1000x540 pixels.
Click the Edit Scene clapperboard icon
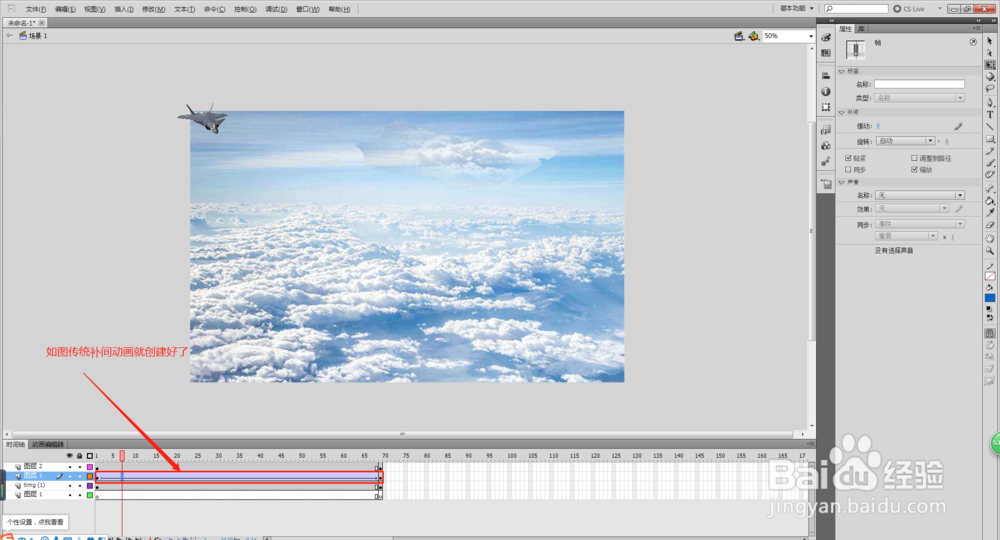739,36
